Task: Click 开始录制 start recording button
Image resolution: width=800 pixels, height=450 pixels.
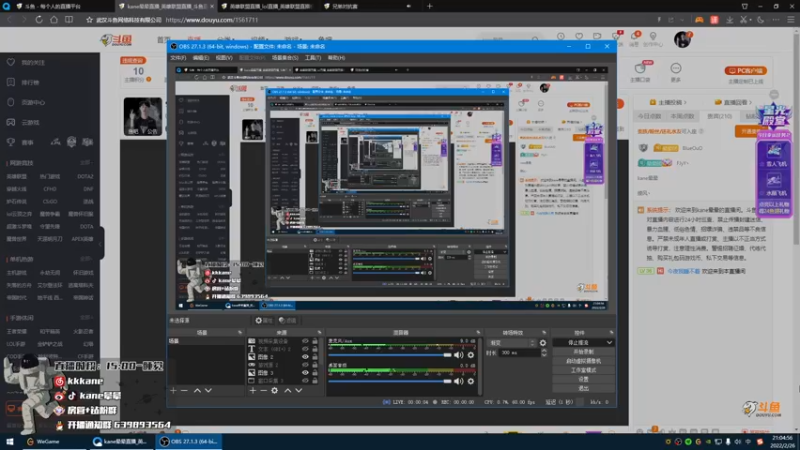Action: pos(583,352)
